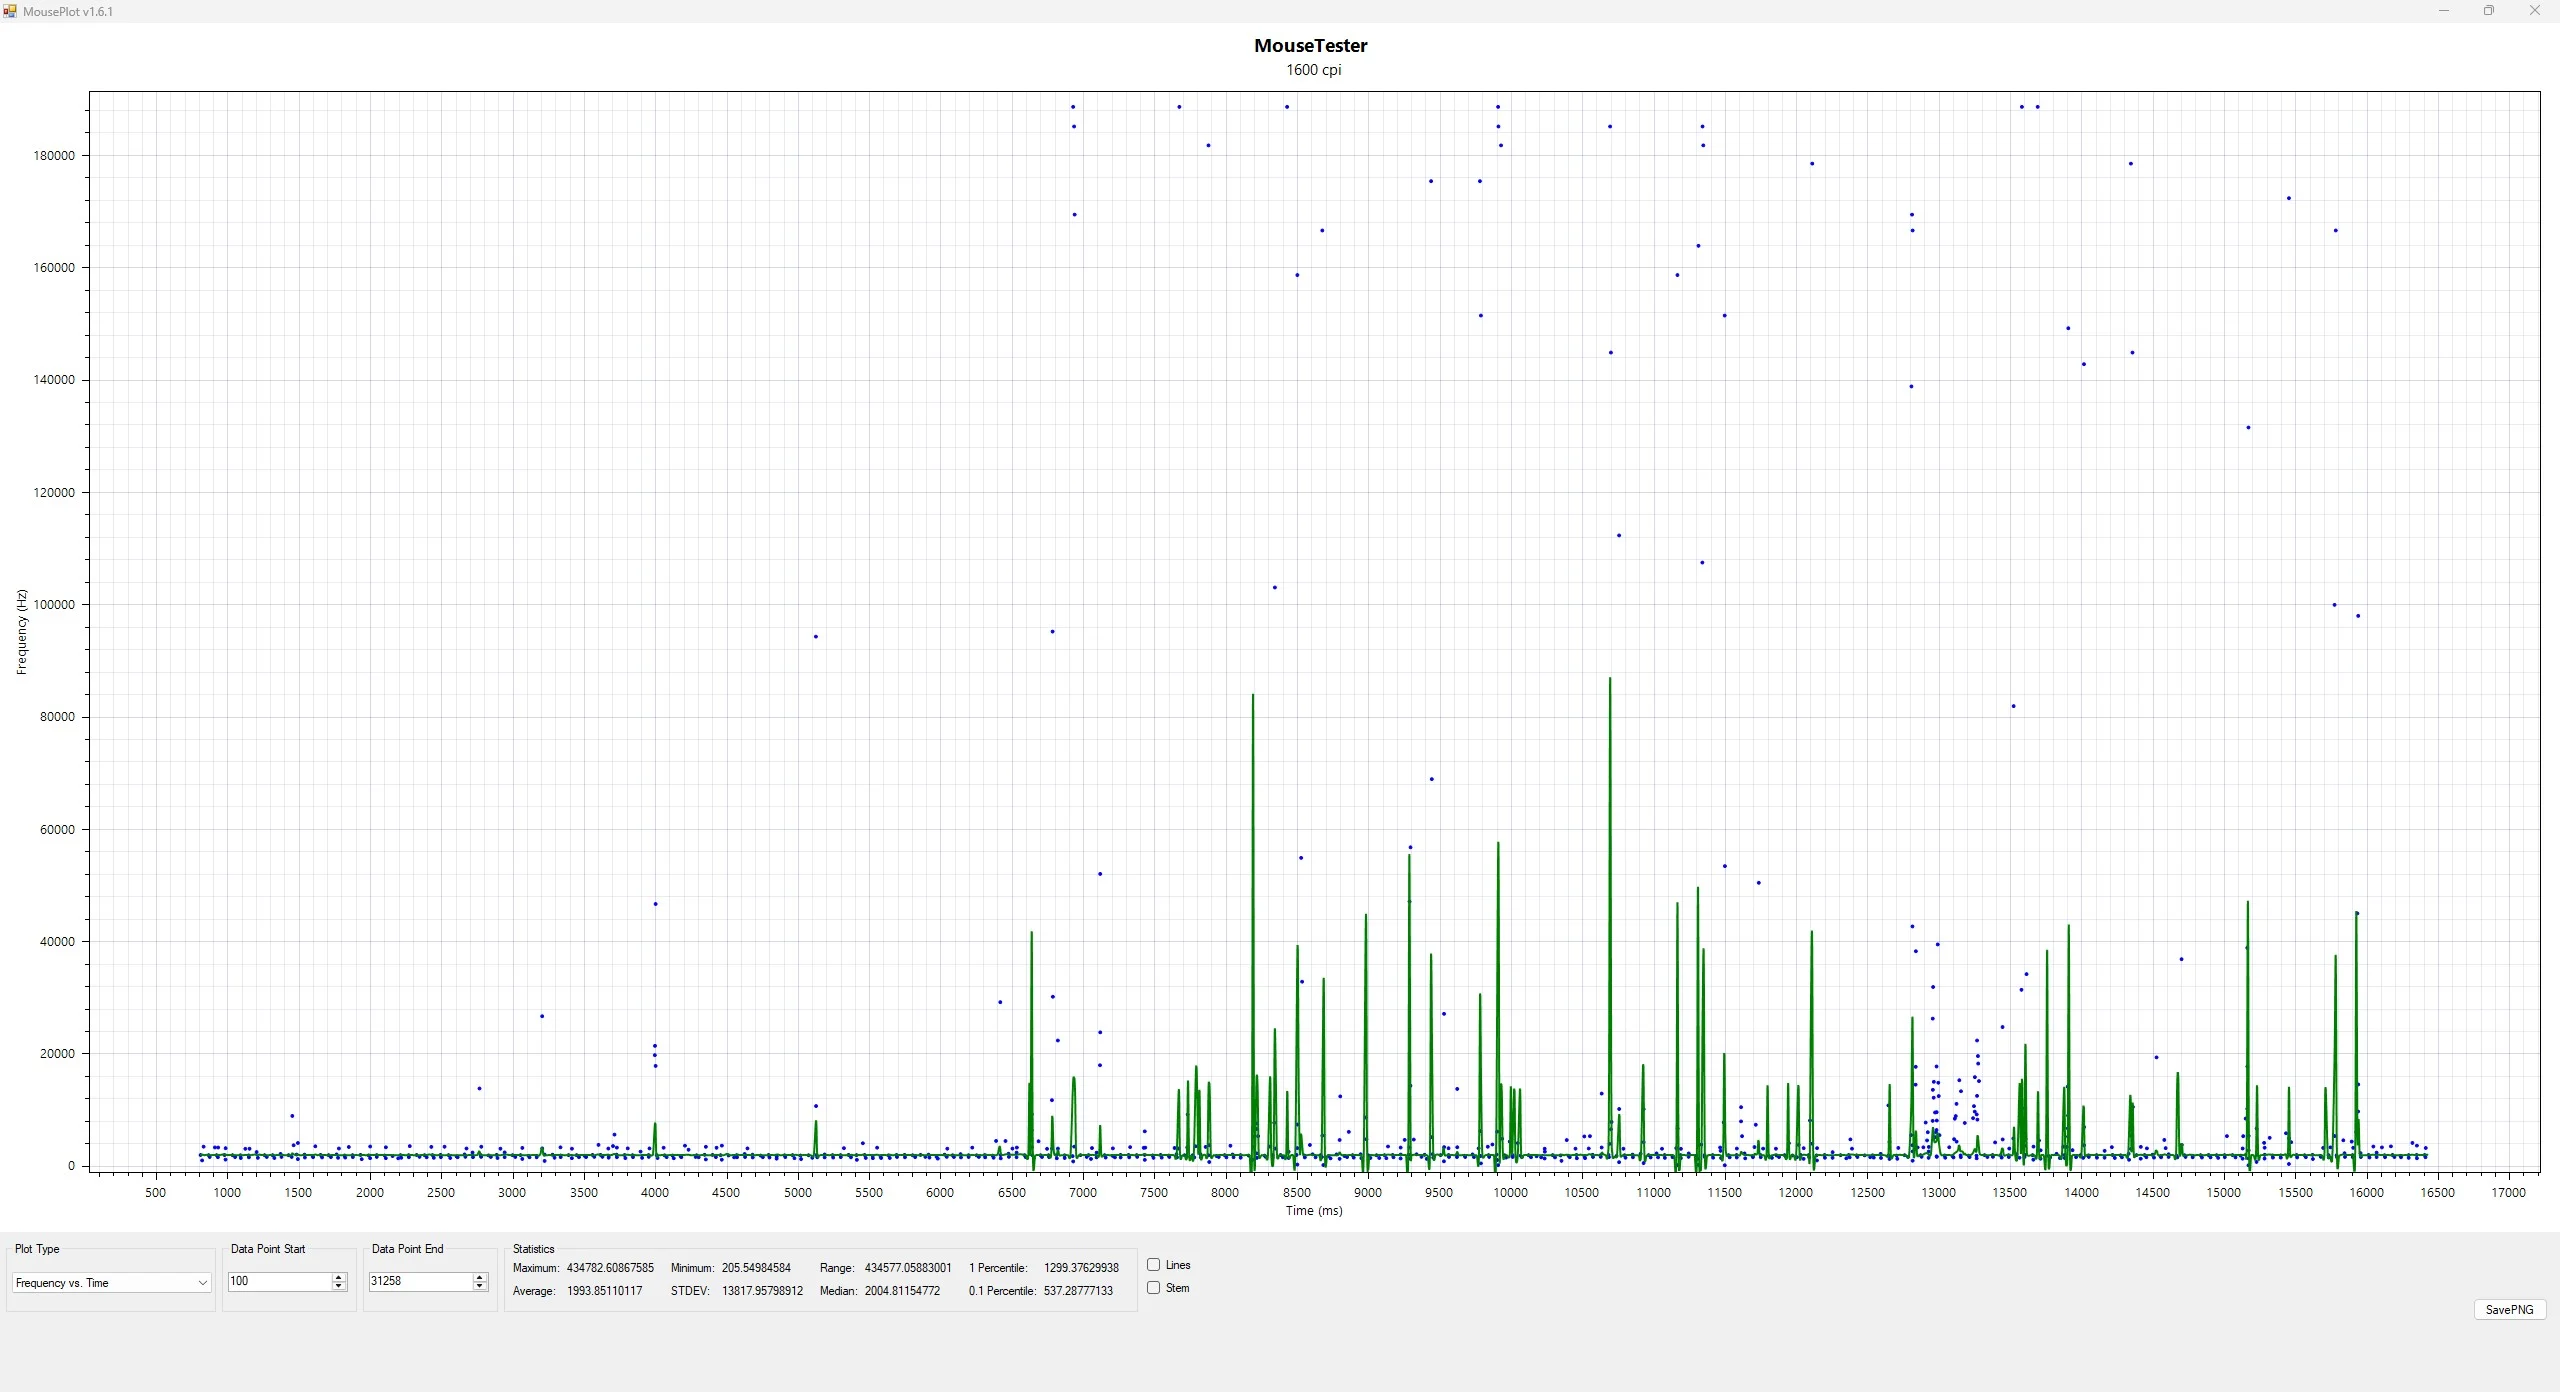
Task: Minimize the MousePlot window
Action: pos(2444,11)
